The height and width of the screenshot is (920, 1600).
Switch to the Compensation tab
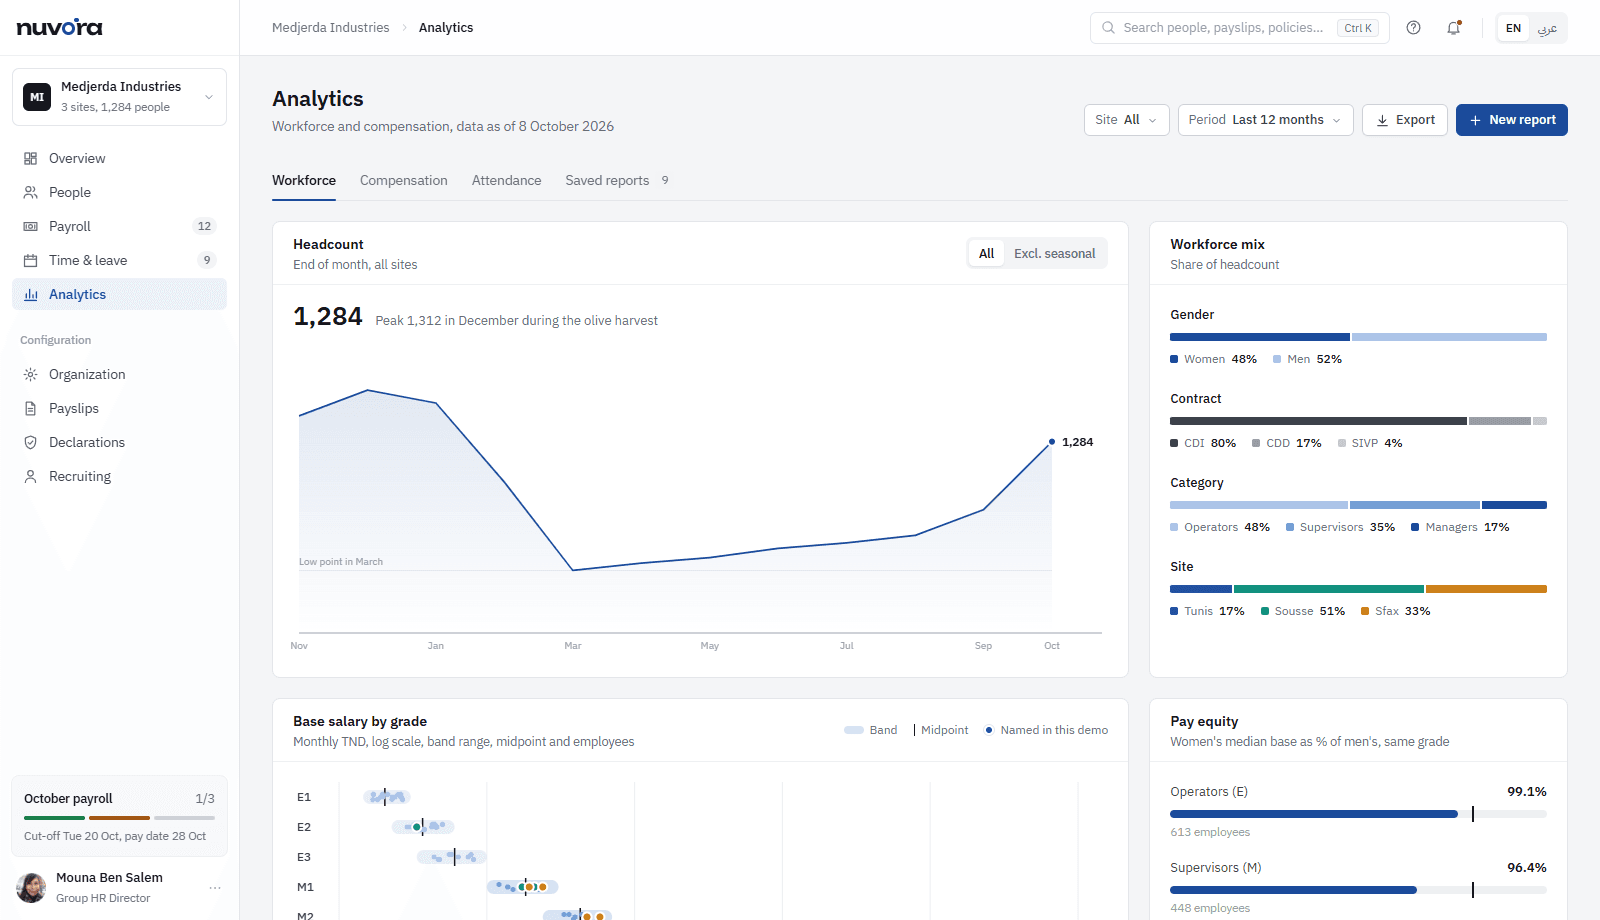pos(404,181)
